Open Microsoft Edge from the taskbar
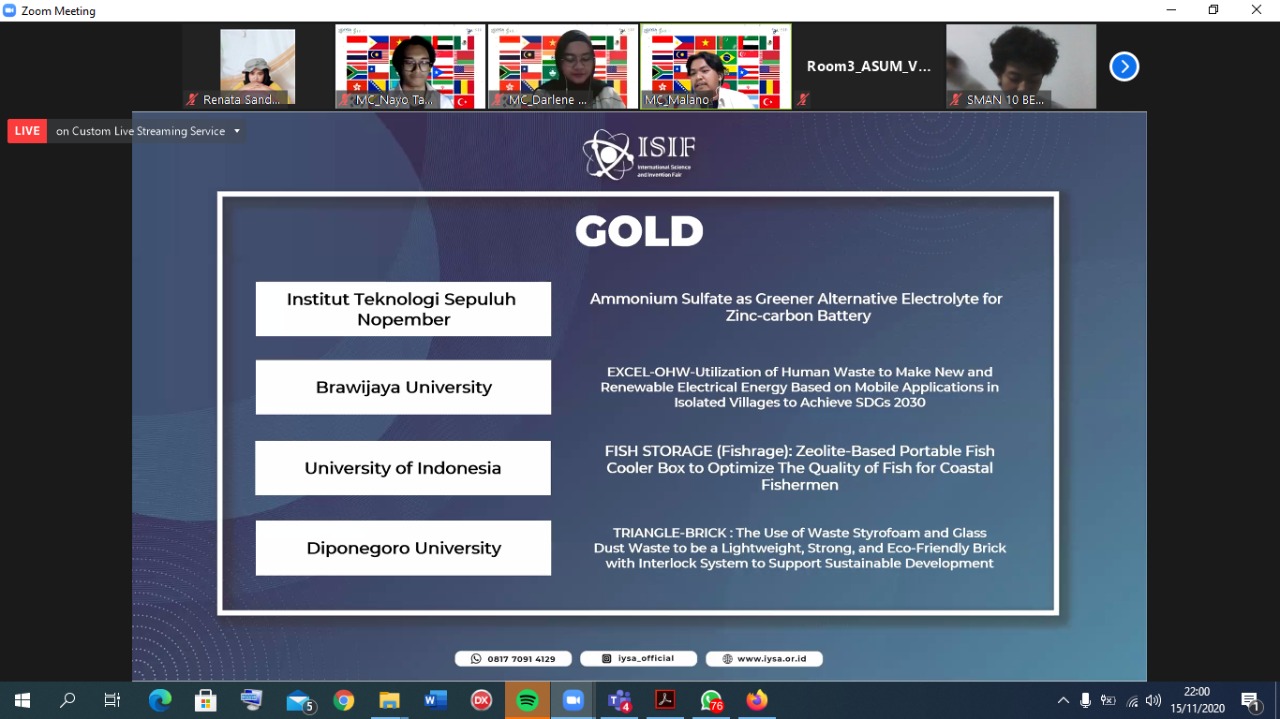Image resolution: width=1280 pixels, height=719 pixels. click(160, 700)
